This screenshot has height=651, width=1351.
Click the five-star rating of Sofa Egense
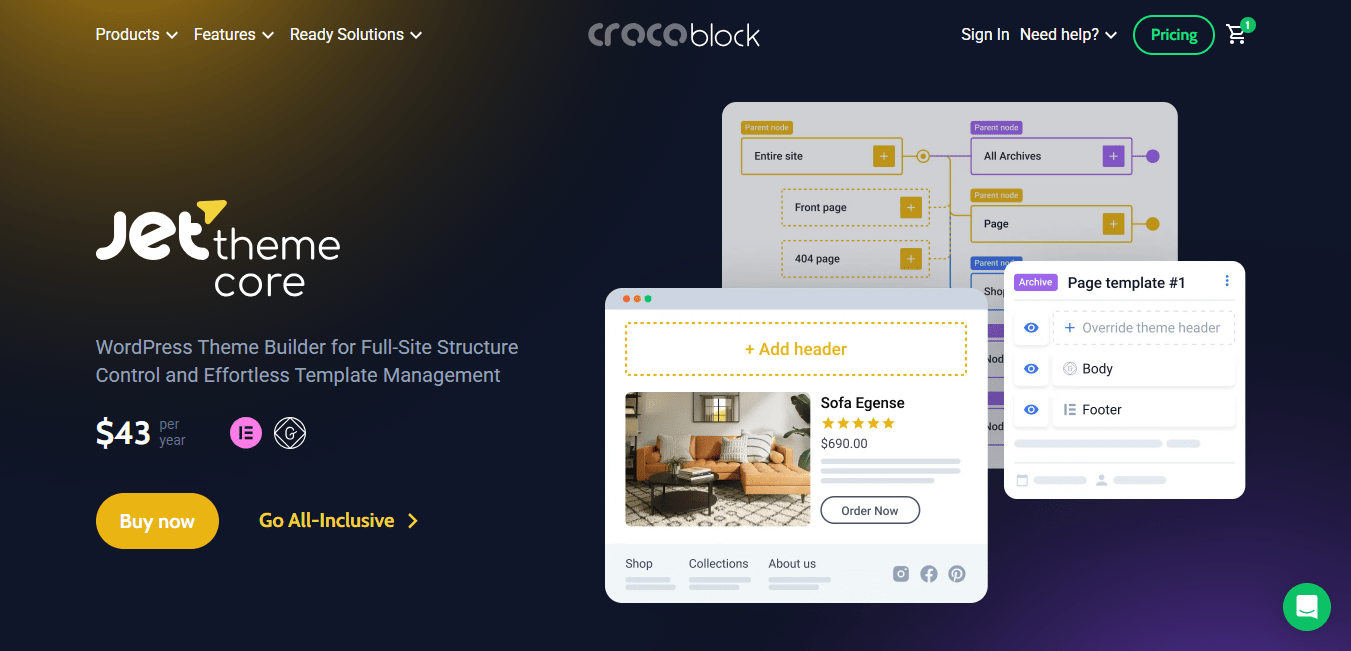pyautogui.click(x=858, y=423)
